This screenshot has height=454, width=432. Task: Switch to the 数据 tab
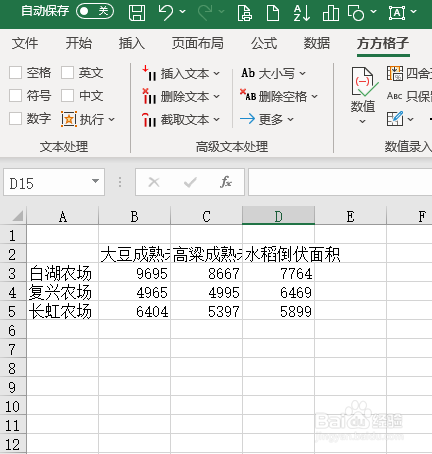(x=317, y=43)
